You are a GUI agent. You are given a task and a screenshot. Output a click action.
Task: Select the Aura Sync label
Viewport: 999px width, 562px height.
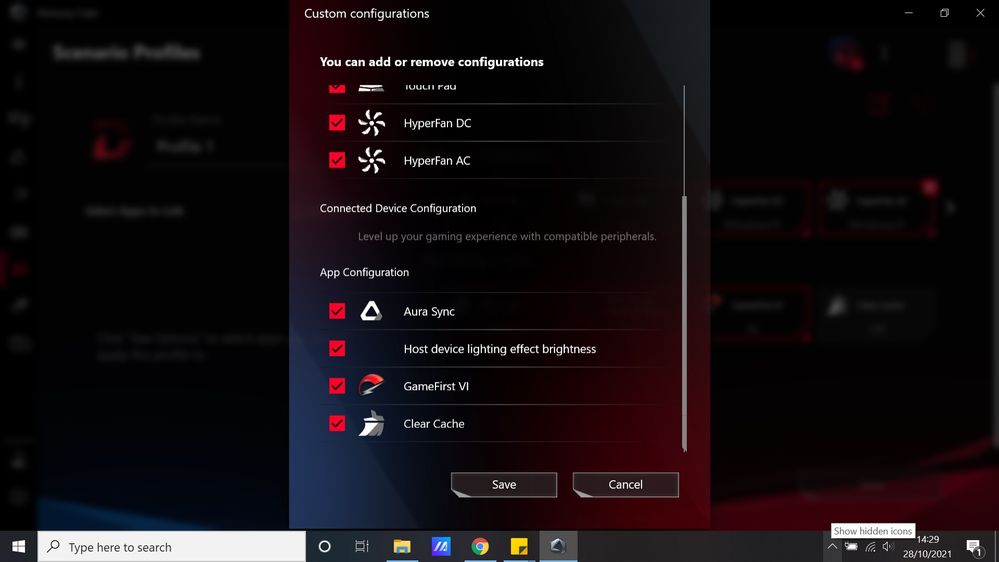coord(429,312)
